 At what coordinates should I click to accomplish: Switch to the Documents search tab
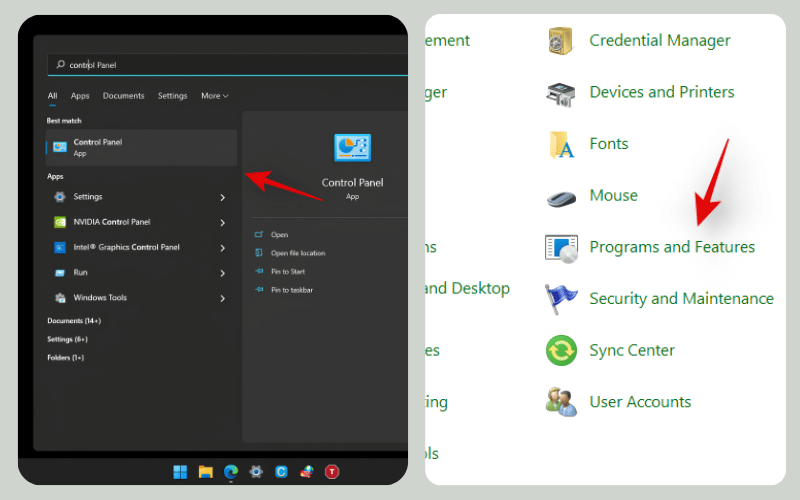point(123,96)
